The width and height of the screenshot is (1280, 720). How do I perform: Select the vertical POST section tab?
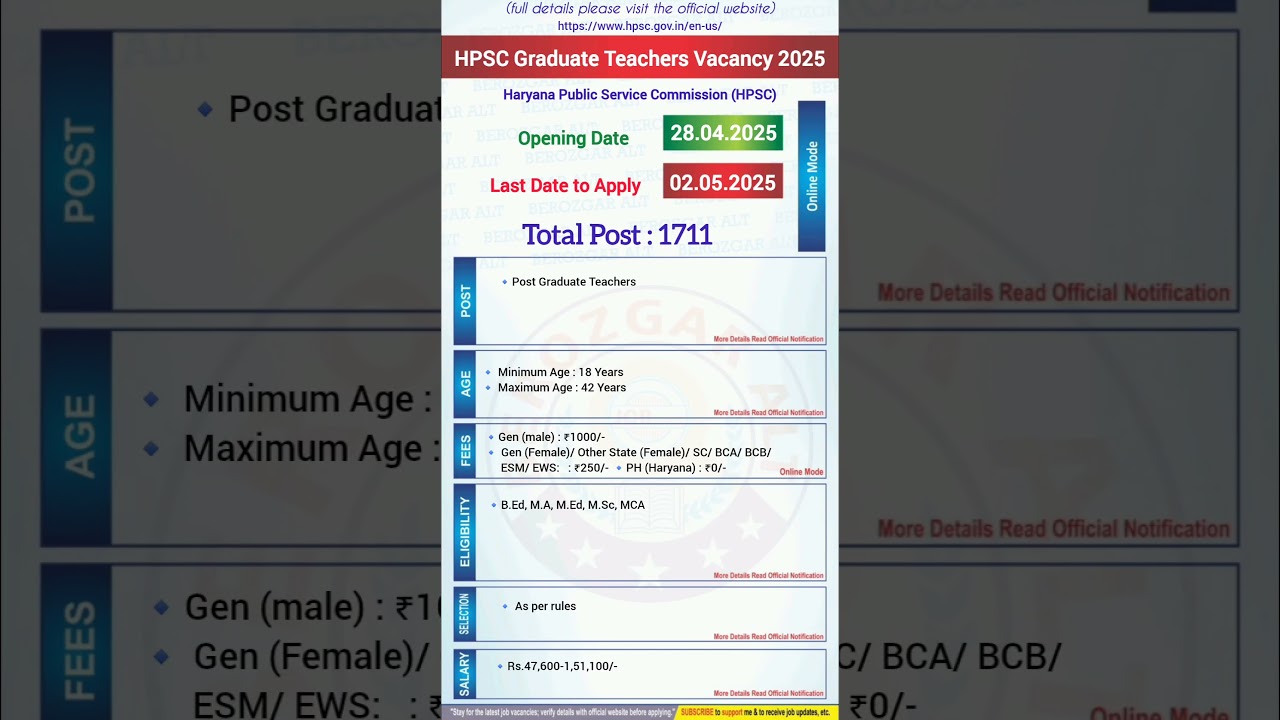pyautogui.click(x=465, y=301)
